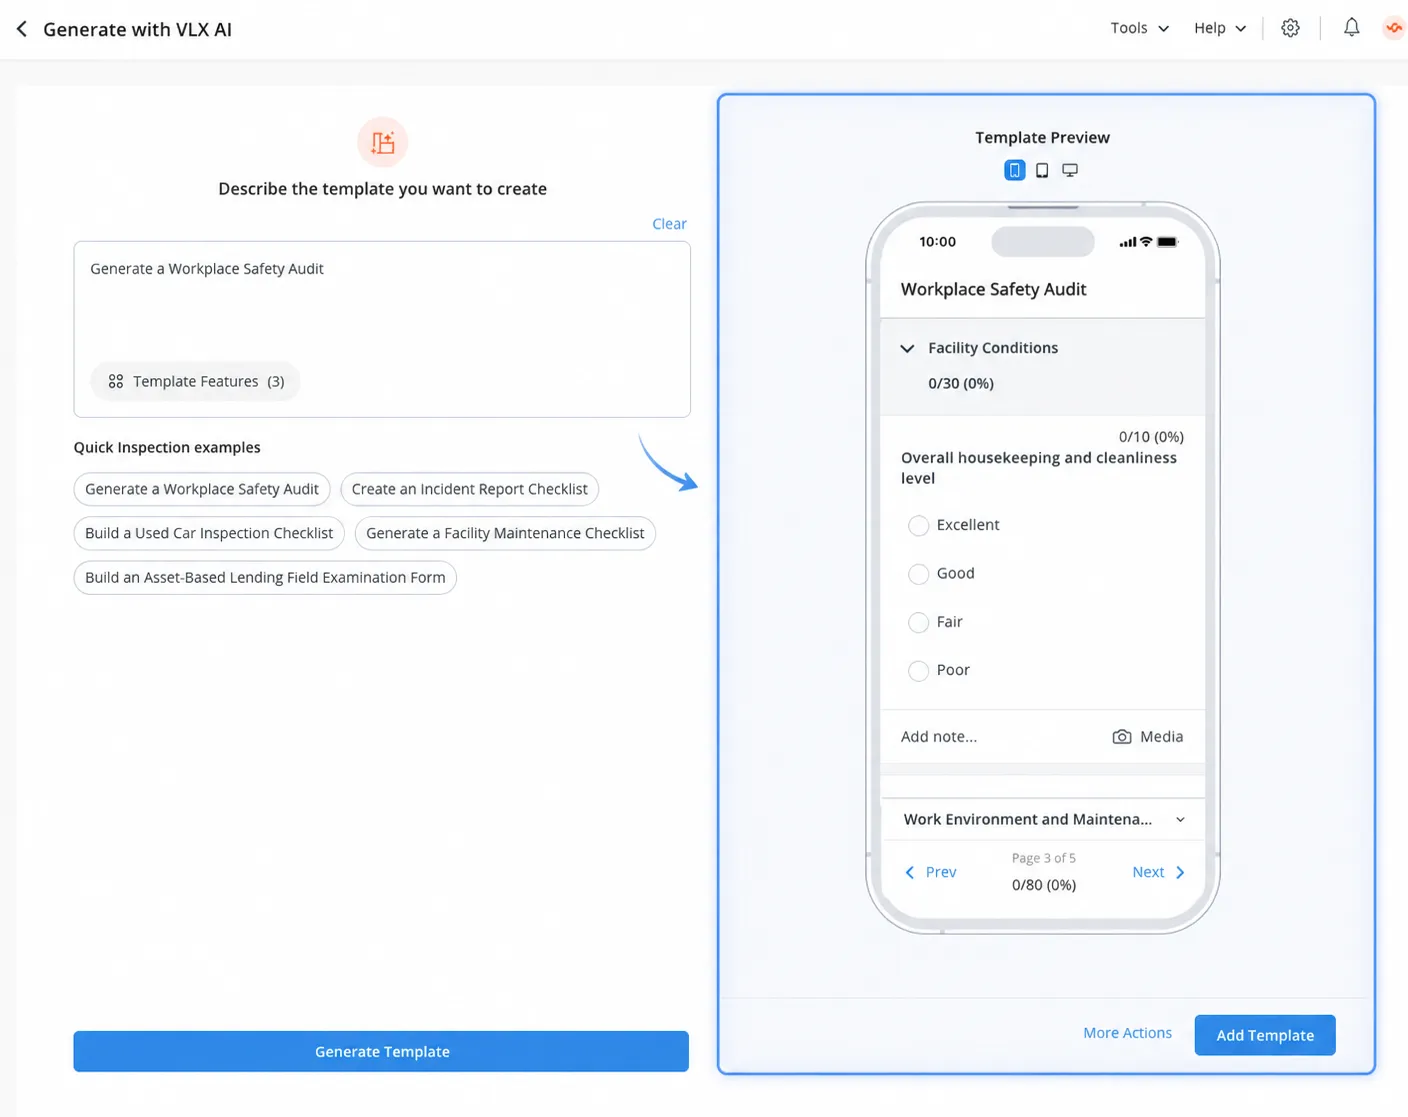Switch preview to mobile phone view
The height and width of the screenshot is (1117, 1408).
pos(1014,170)
